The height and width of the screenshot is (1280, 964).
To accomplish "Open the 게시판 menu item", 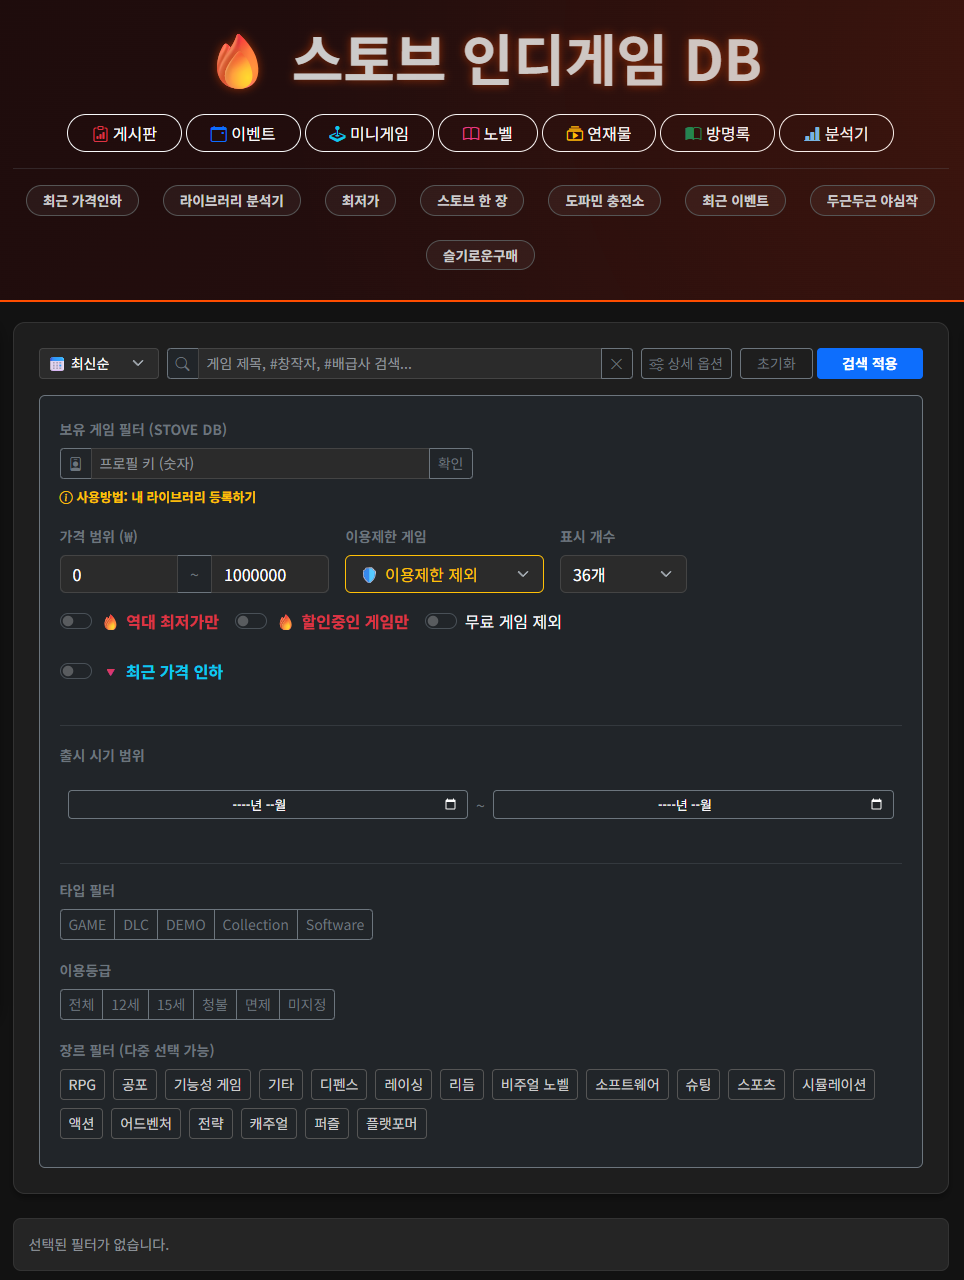I will [124, 134].
